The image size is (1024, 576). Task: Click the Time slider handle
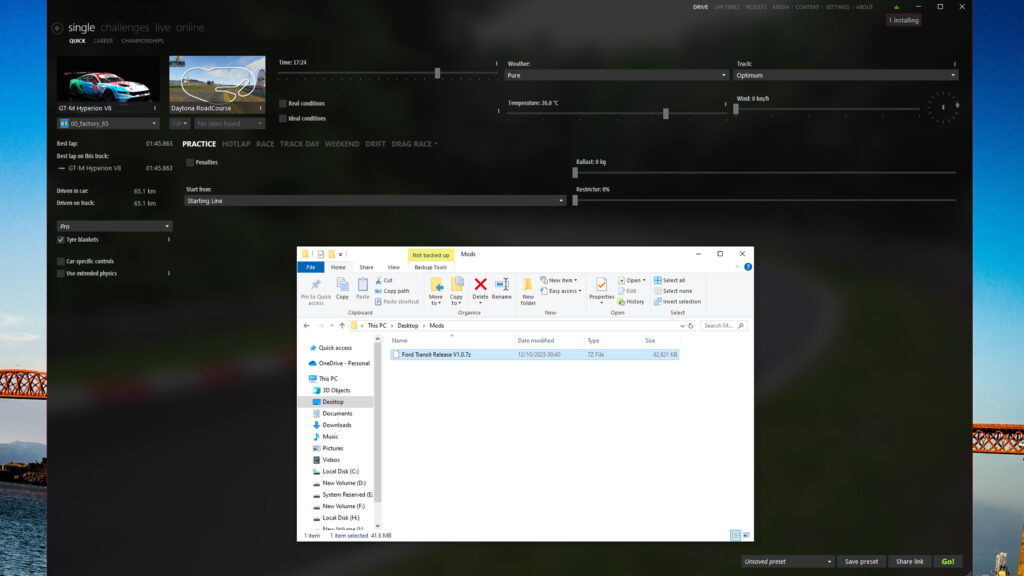(x=437, y=73)
